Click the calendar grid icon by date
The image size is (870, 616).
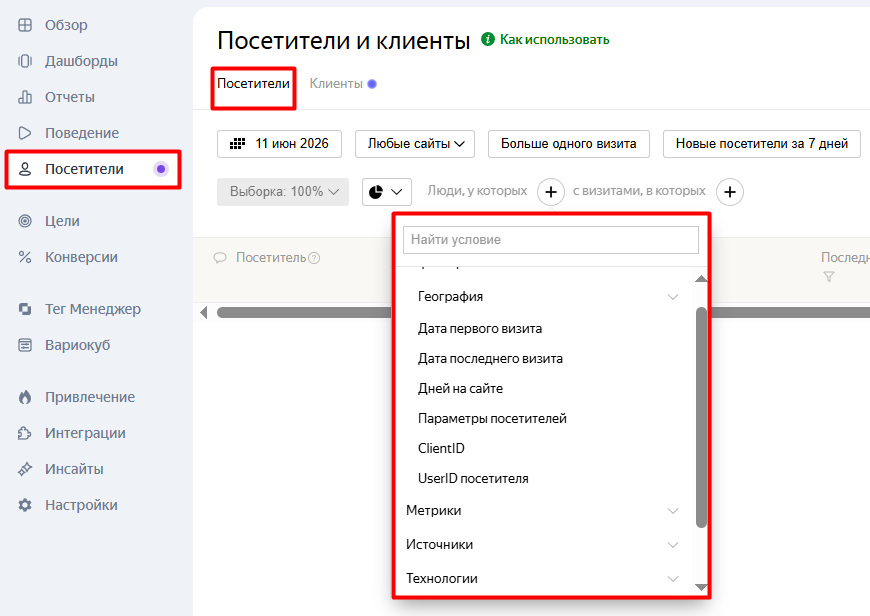click(237, 144)
